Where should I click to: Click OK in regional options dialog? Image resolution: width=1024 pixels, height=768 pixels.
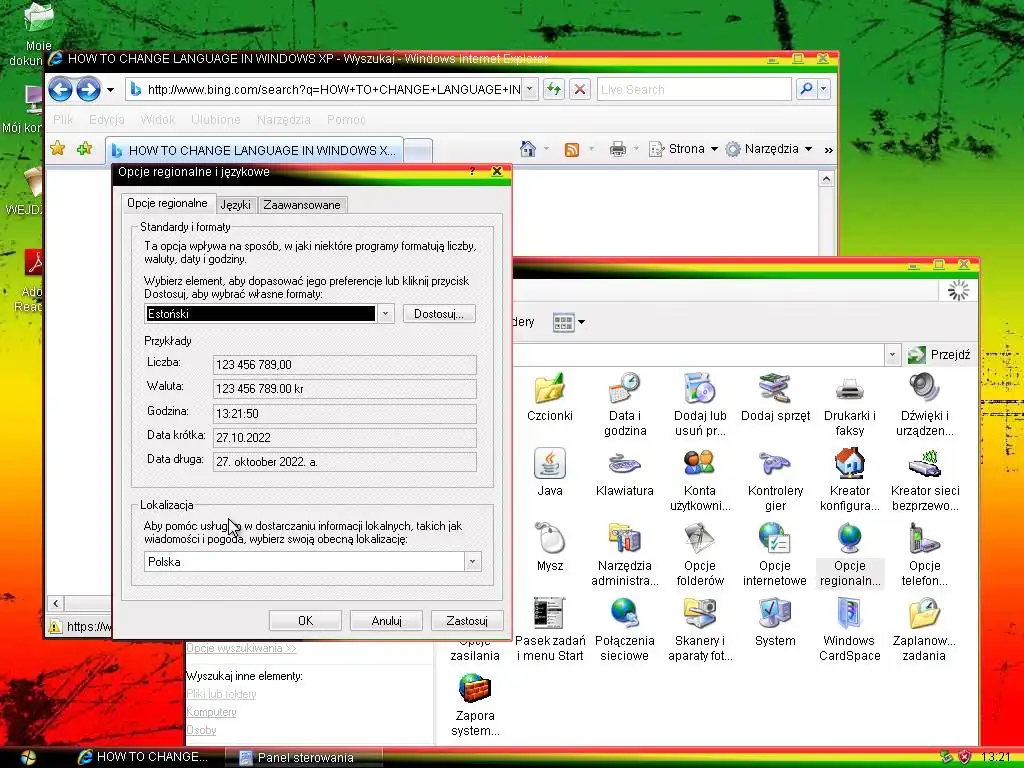click(x=305, y=620)
